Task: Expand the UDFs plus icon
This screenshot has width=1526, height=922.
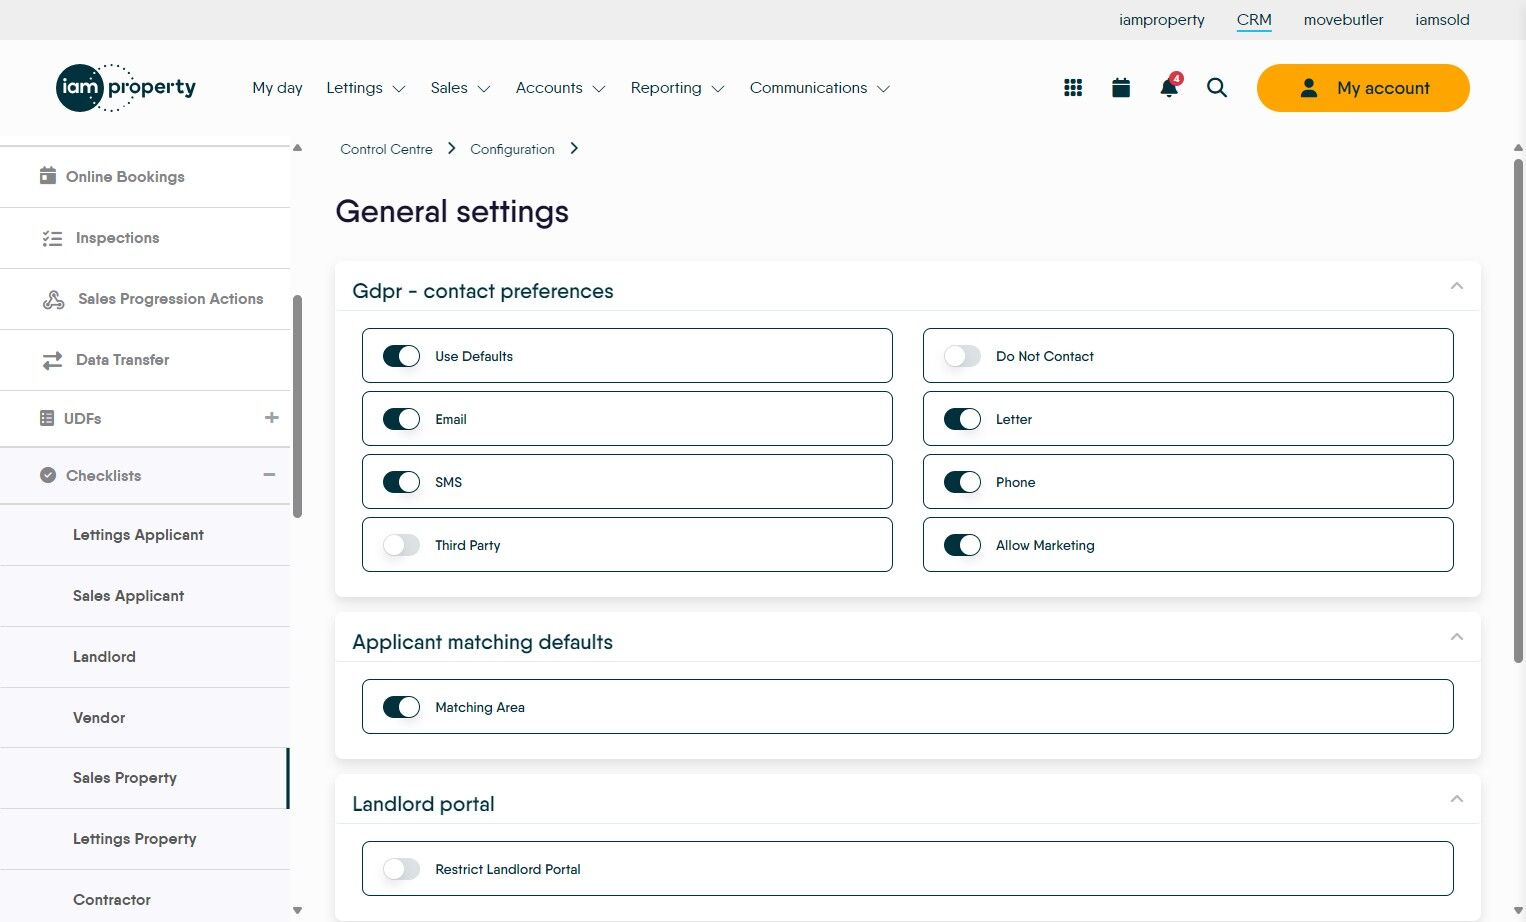Action: point(271,418)
